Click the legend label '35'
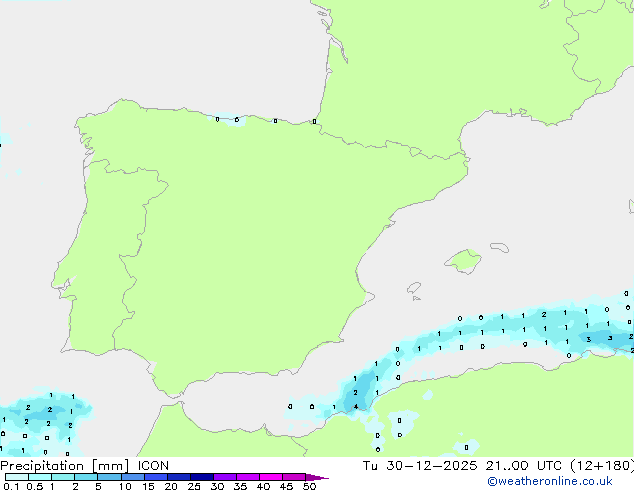This screenshot has height=490, width=634. pos(240,486)
